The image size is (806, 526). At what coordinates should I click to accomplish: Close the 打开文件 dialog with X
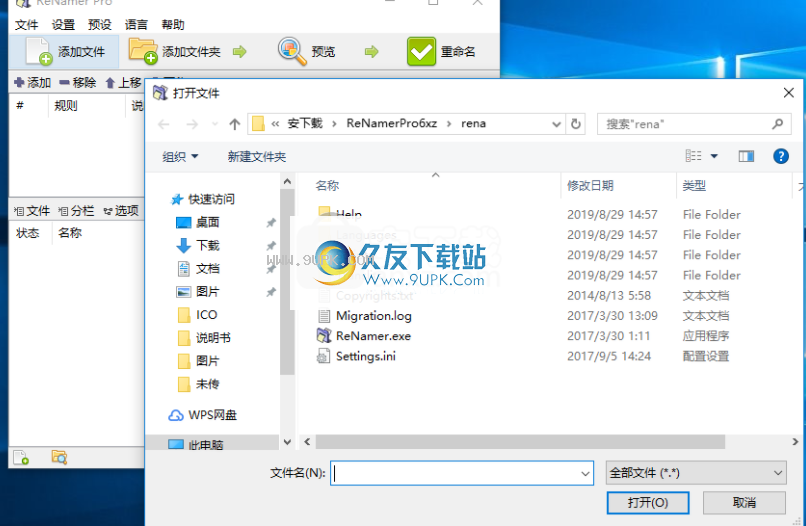coord(789,93)
